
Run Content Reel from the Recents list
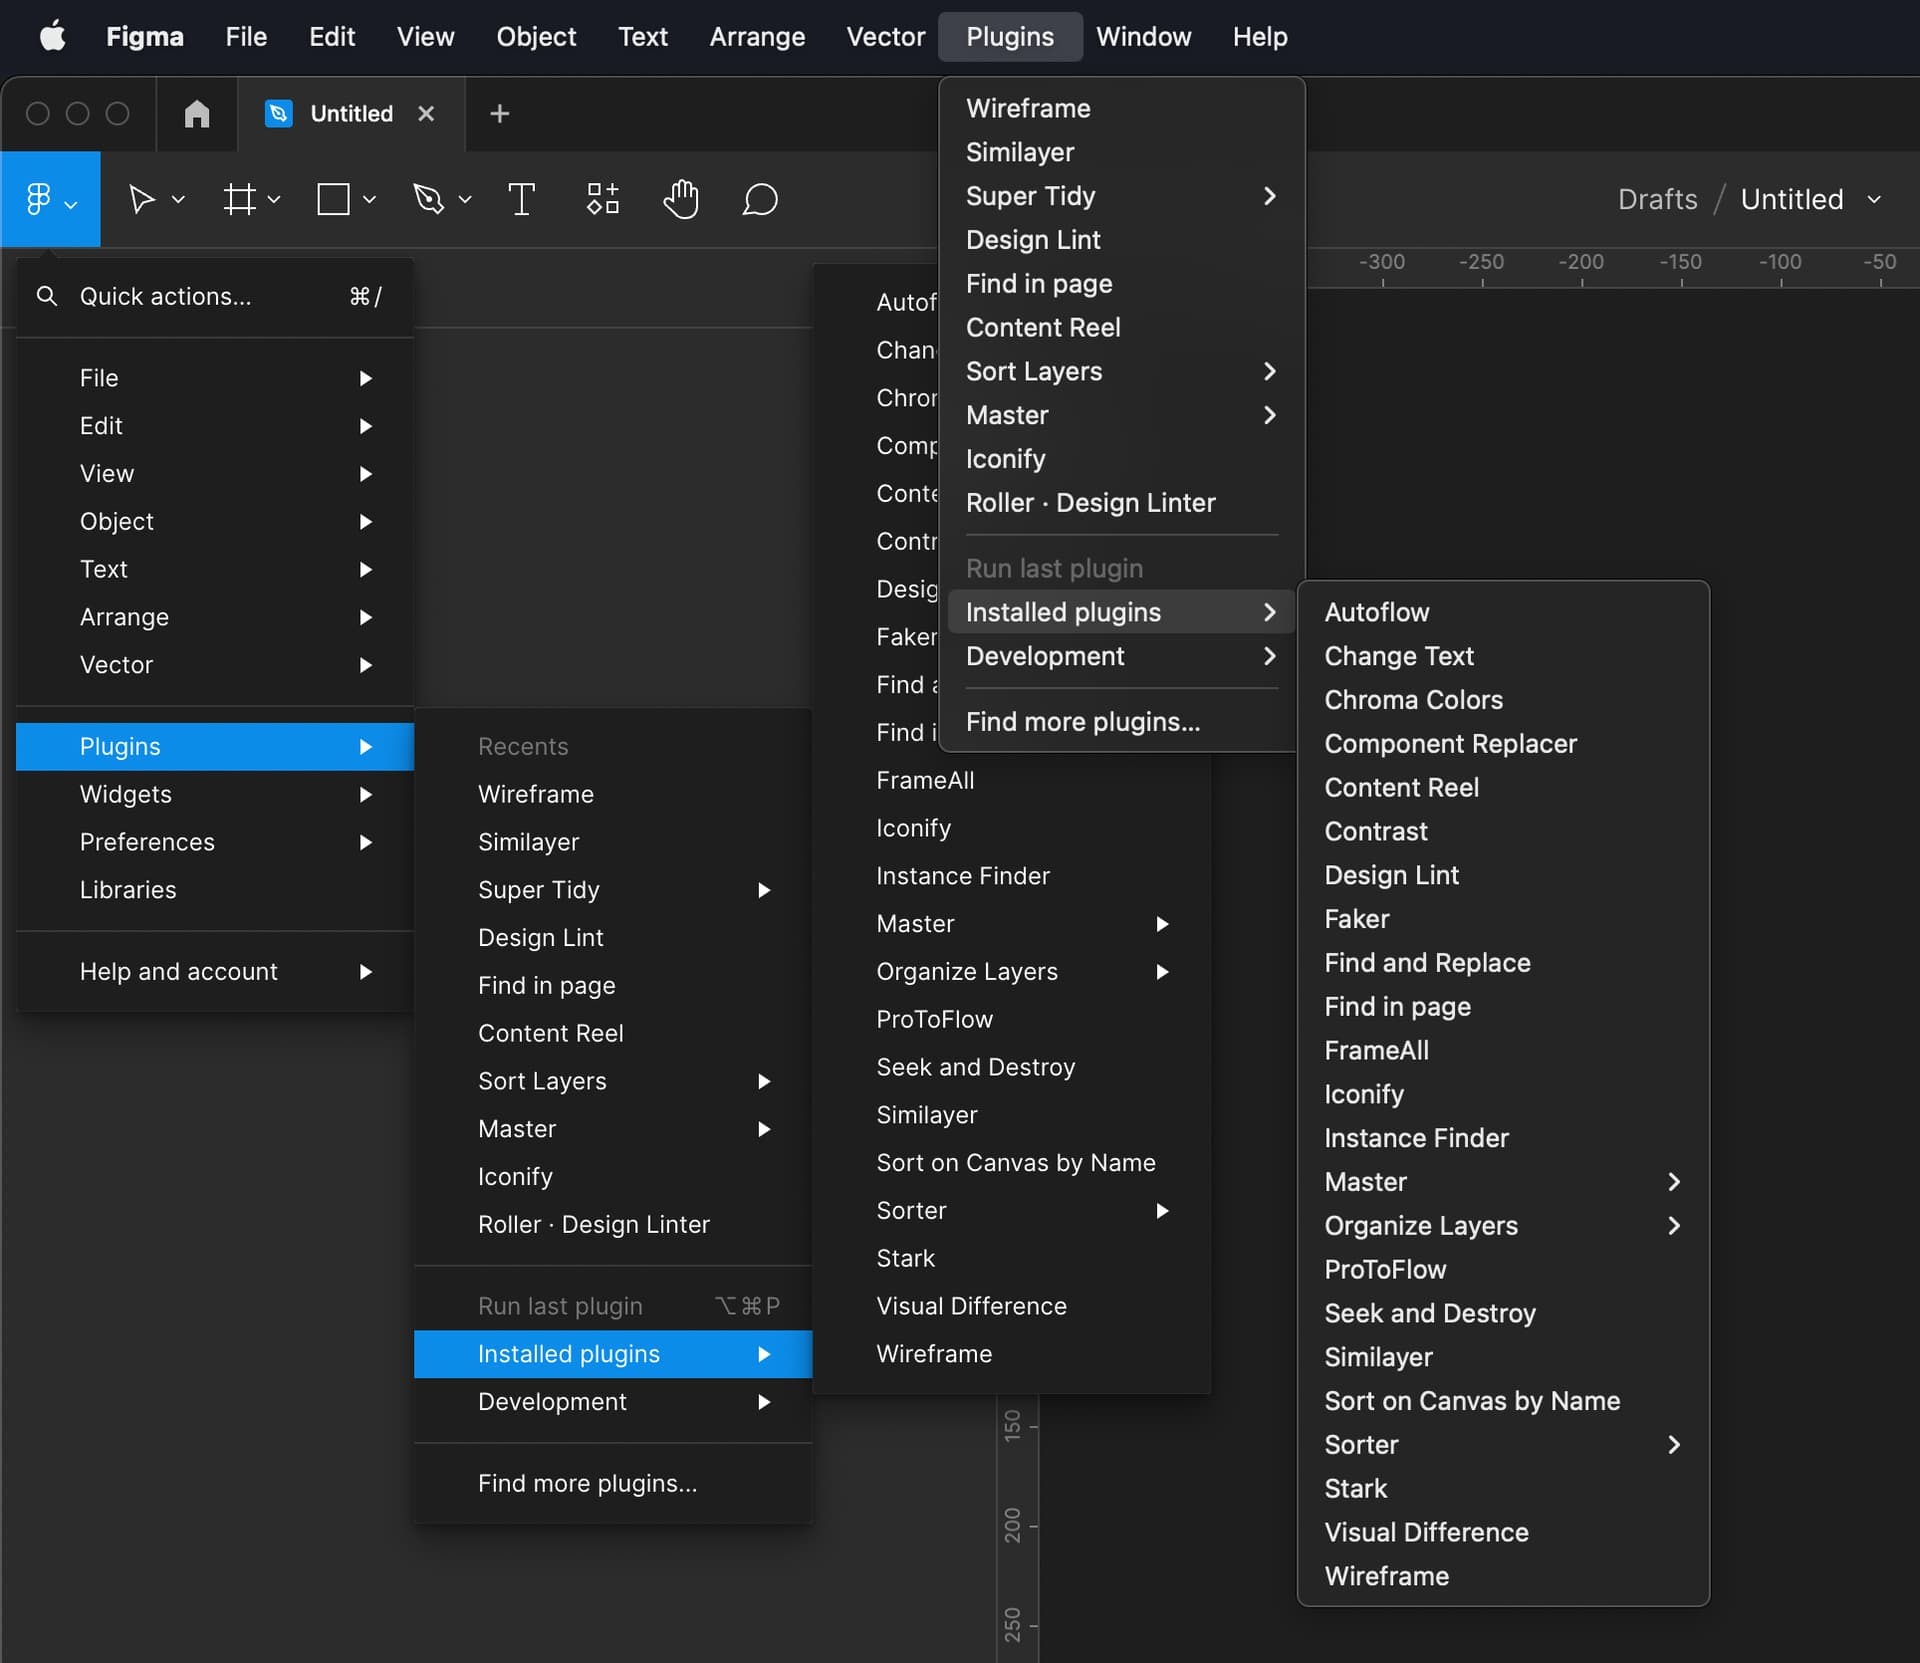(x=613, y=1033)
